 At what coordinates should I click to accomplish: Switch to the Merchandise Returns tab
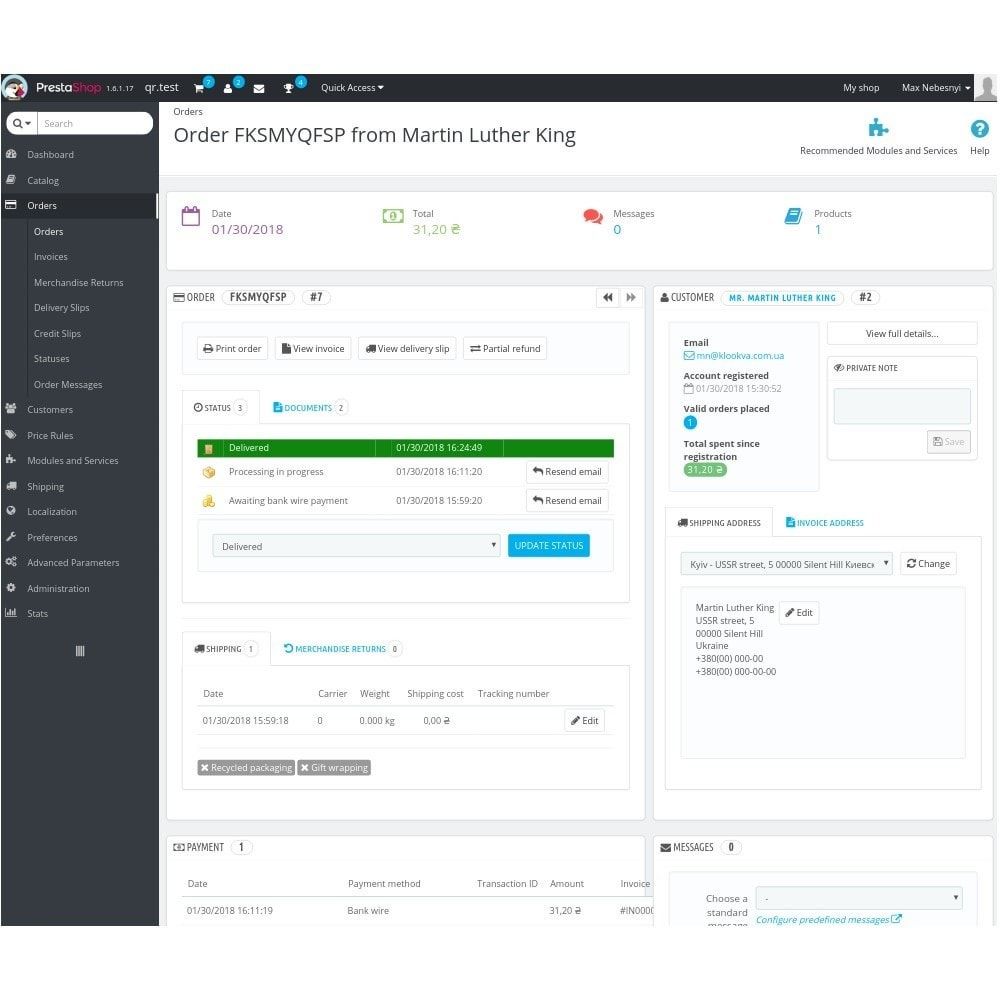341,649
